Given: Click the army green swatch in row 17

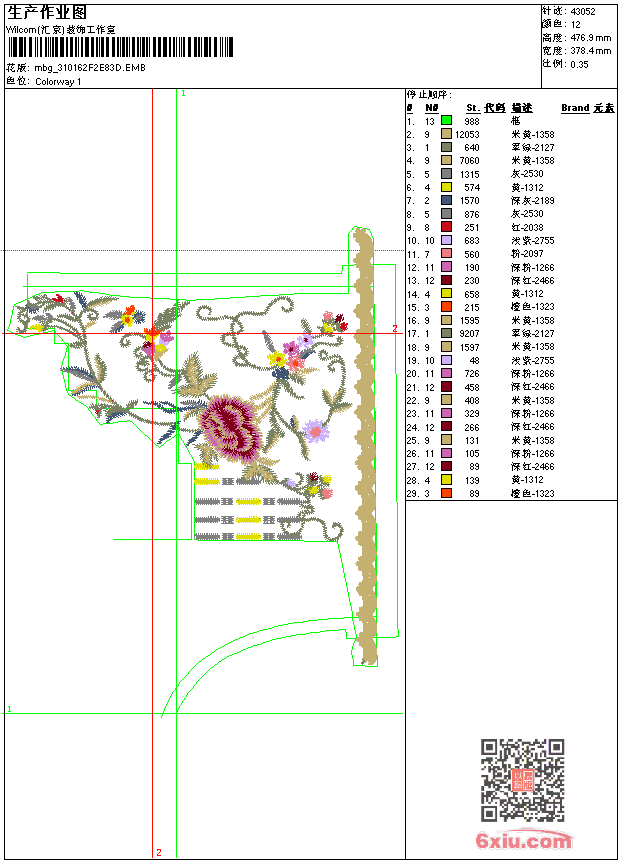Looking at the screenshot, I should [x=447, y=333].
